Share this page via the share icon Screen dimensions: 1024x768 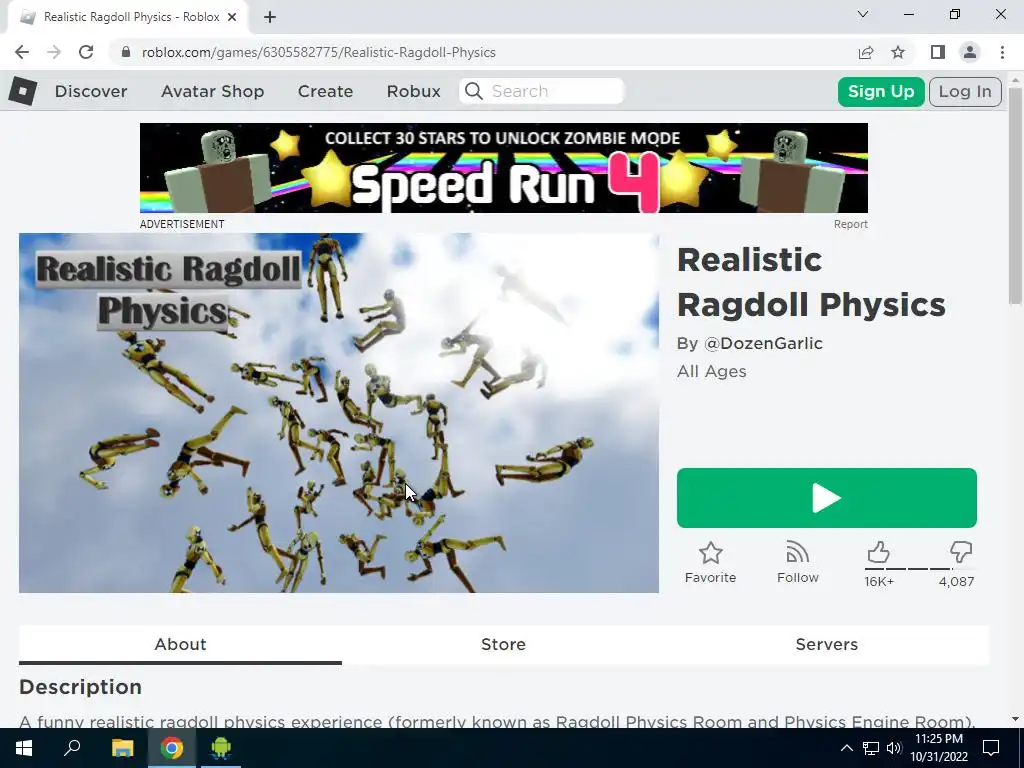866,52
